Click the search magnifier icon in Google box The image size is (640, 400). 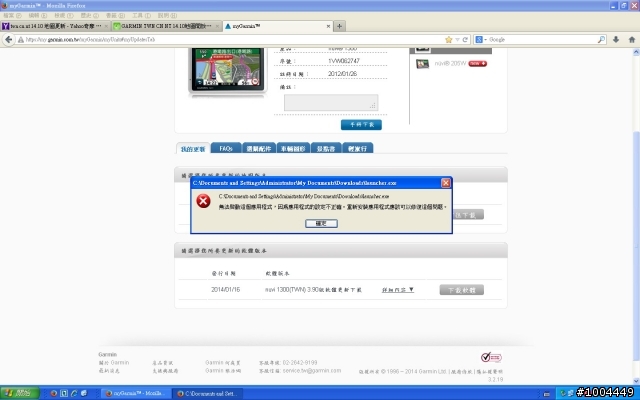click(601, 40)
